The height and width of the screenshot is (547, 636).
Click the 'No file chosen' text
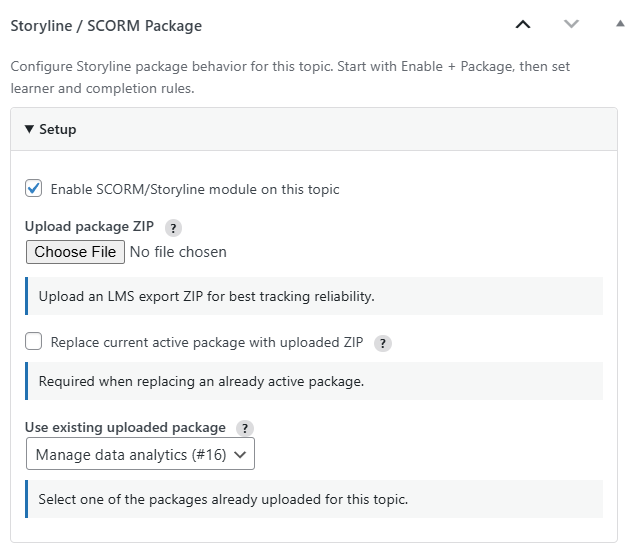click(x=178, y=252)
